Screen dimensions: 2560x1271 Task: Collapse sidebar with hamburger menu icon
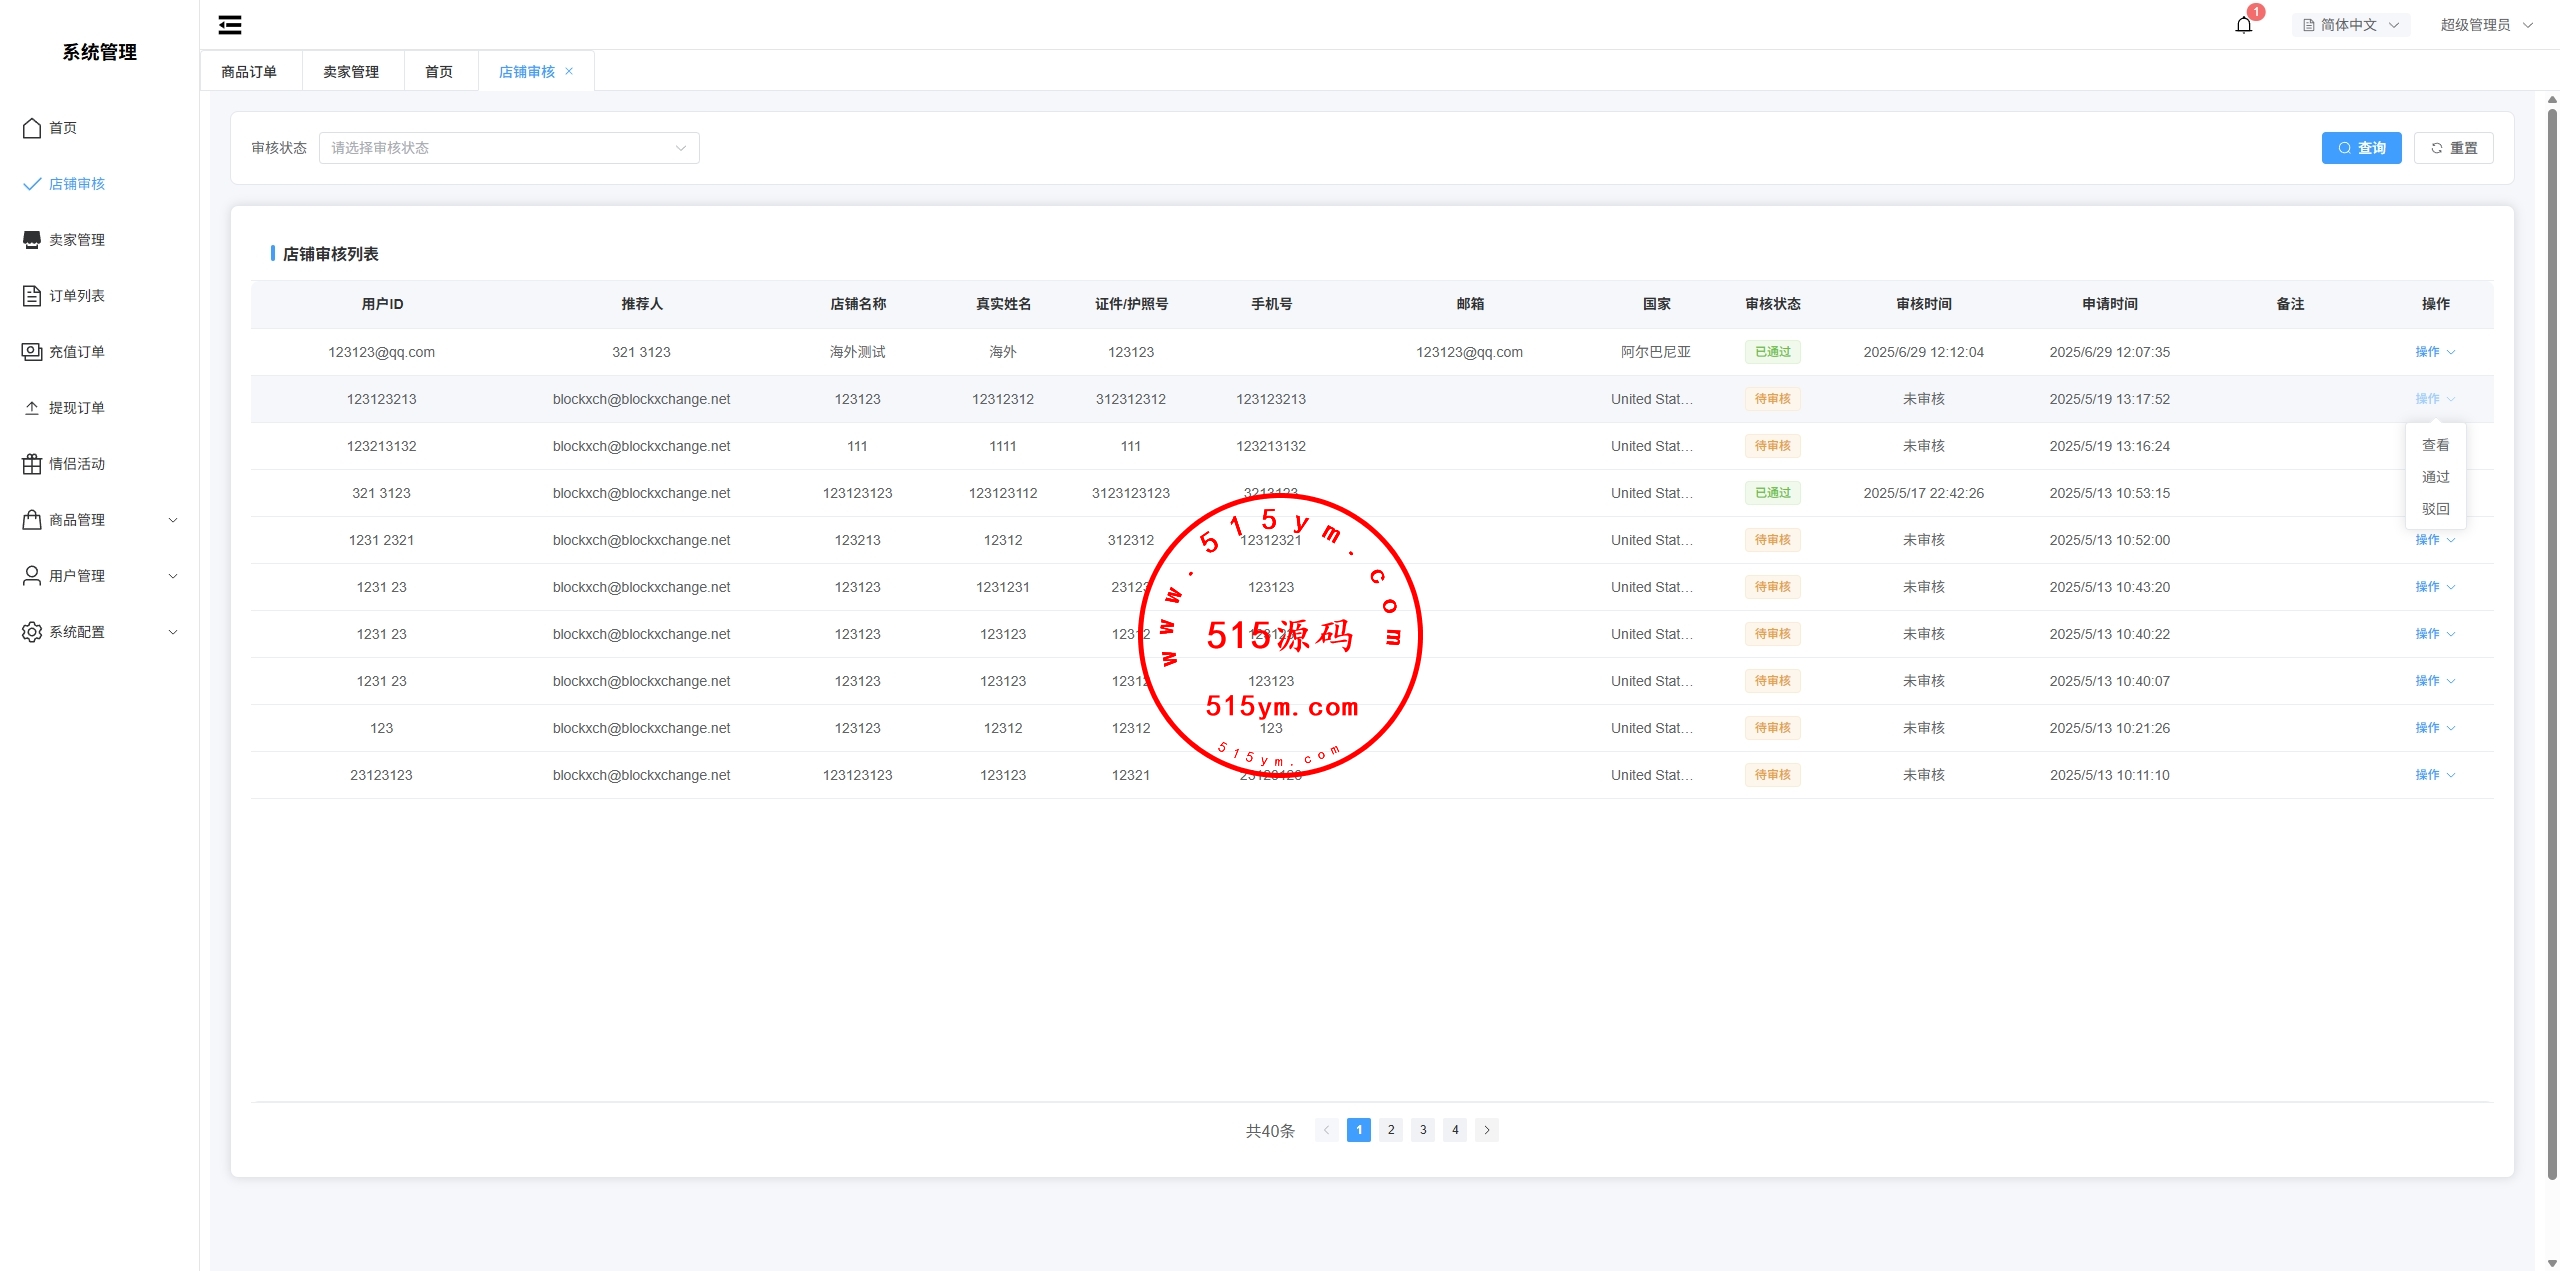230,25
